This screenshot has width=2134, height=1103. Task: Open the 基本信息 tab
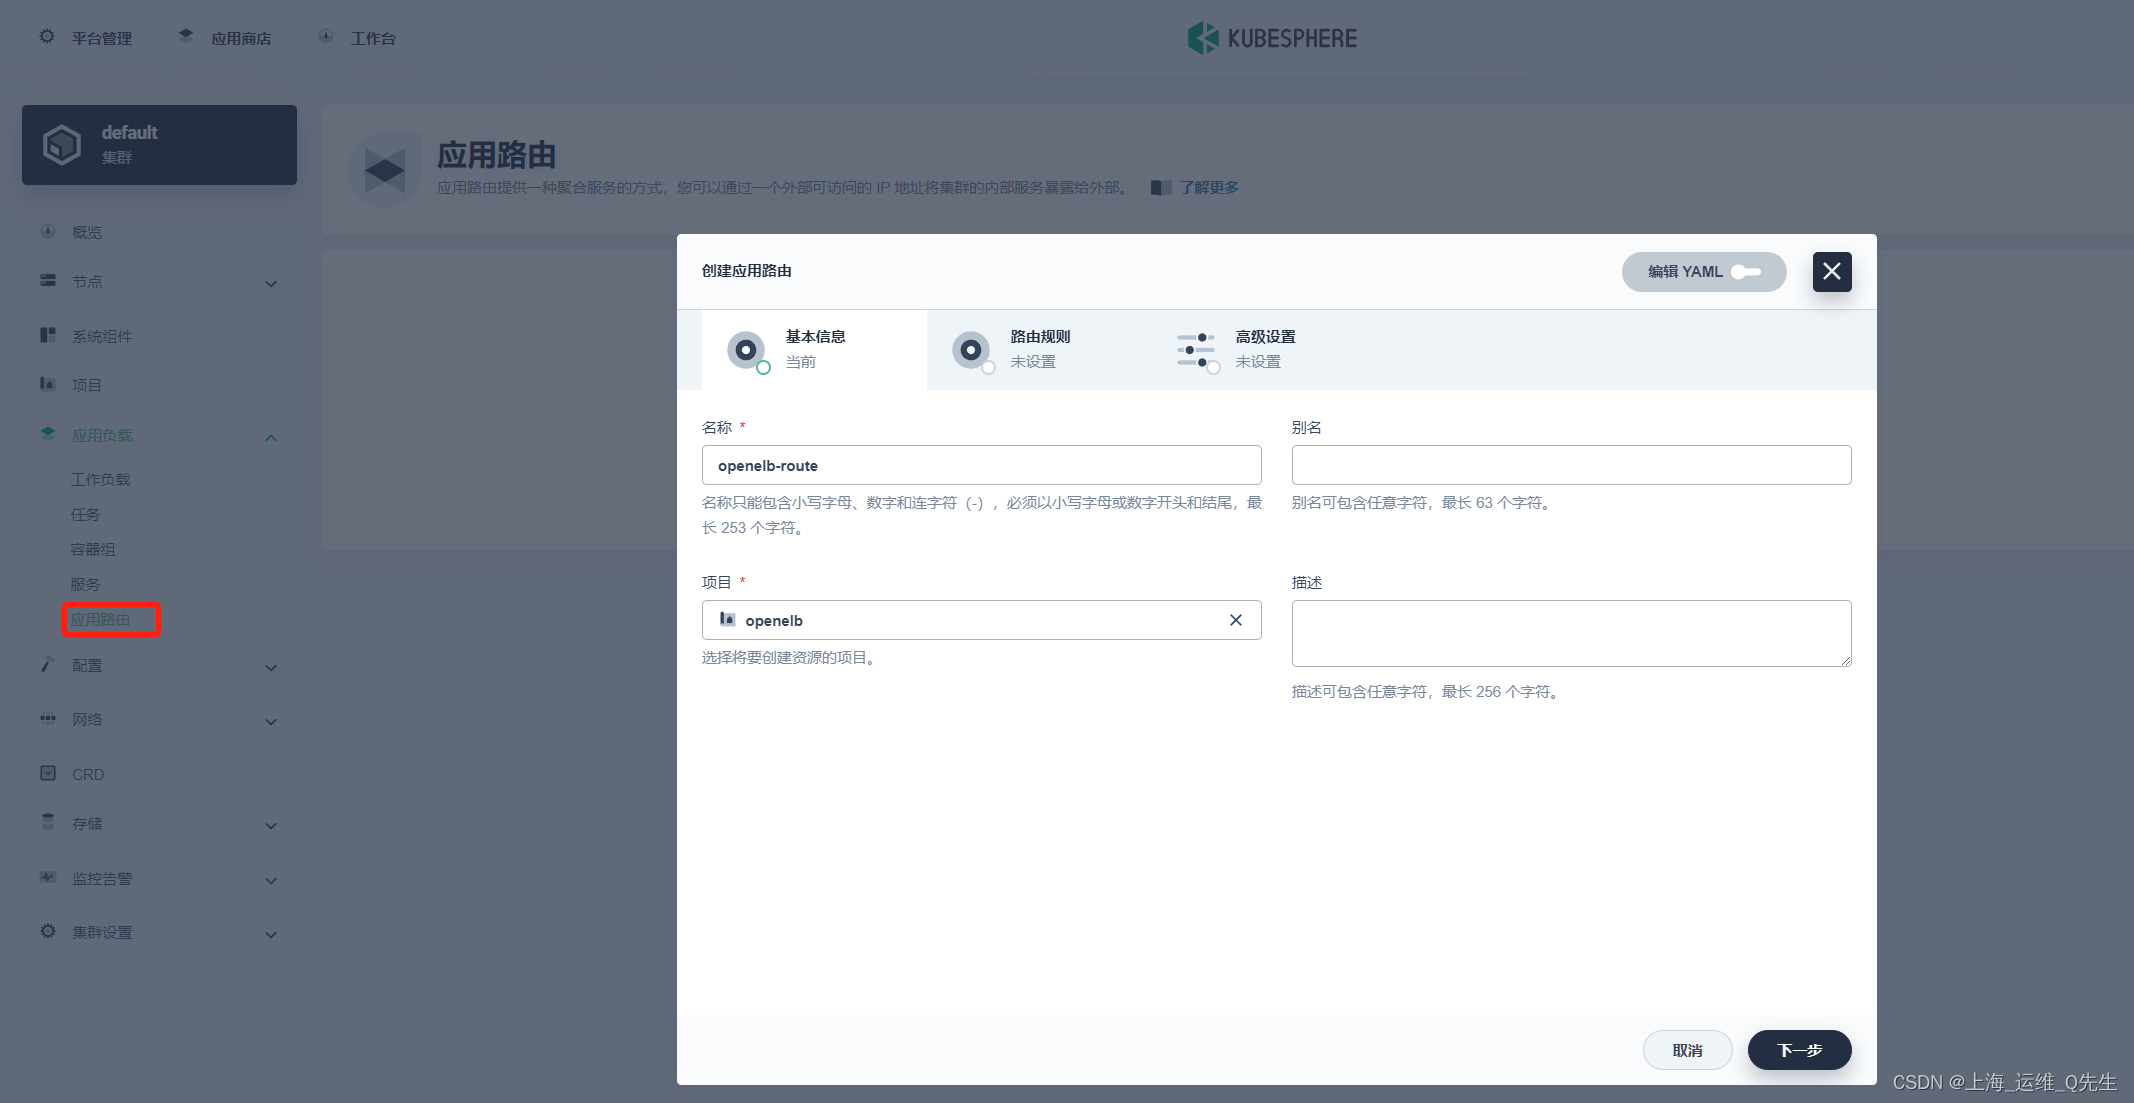[x=814, y=350]
